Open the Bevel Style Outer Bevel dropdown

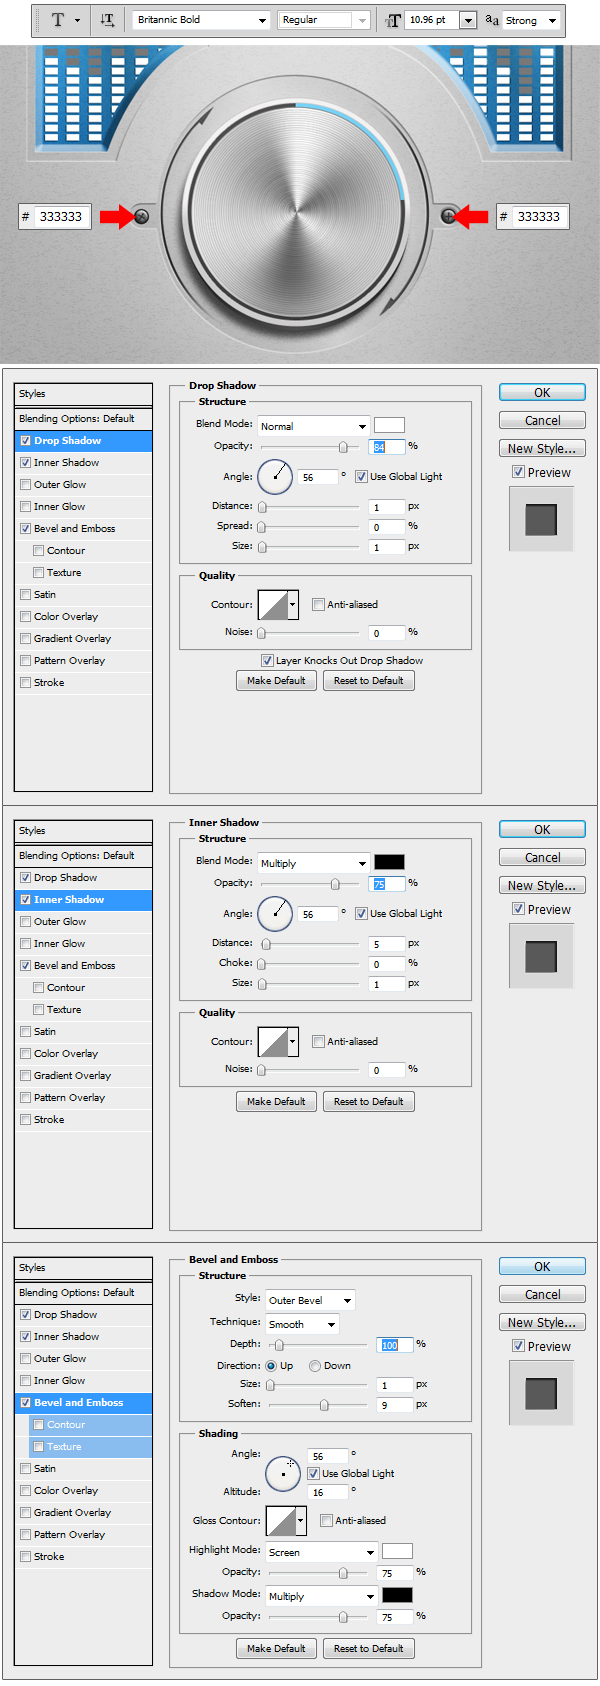310,1301
